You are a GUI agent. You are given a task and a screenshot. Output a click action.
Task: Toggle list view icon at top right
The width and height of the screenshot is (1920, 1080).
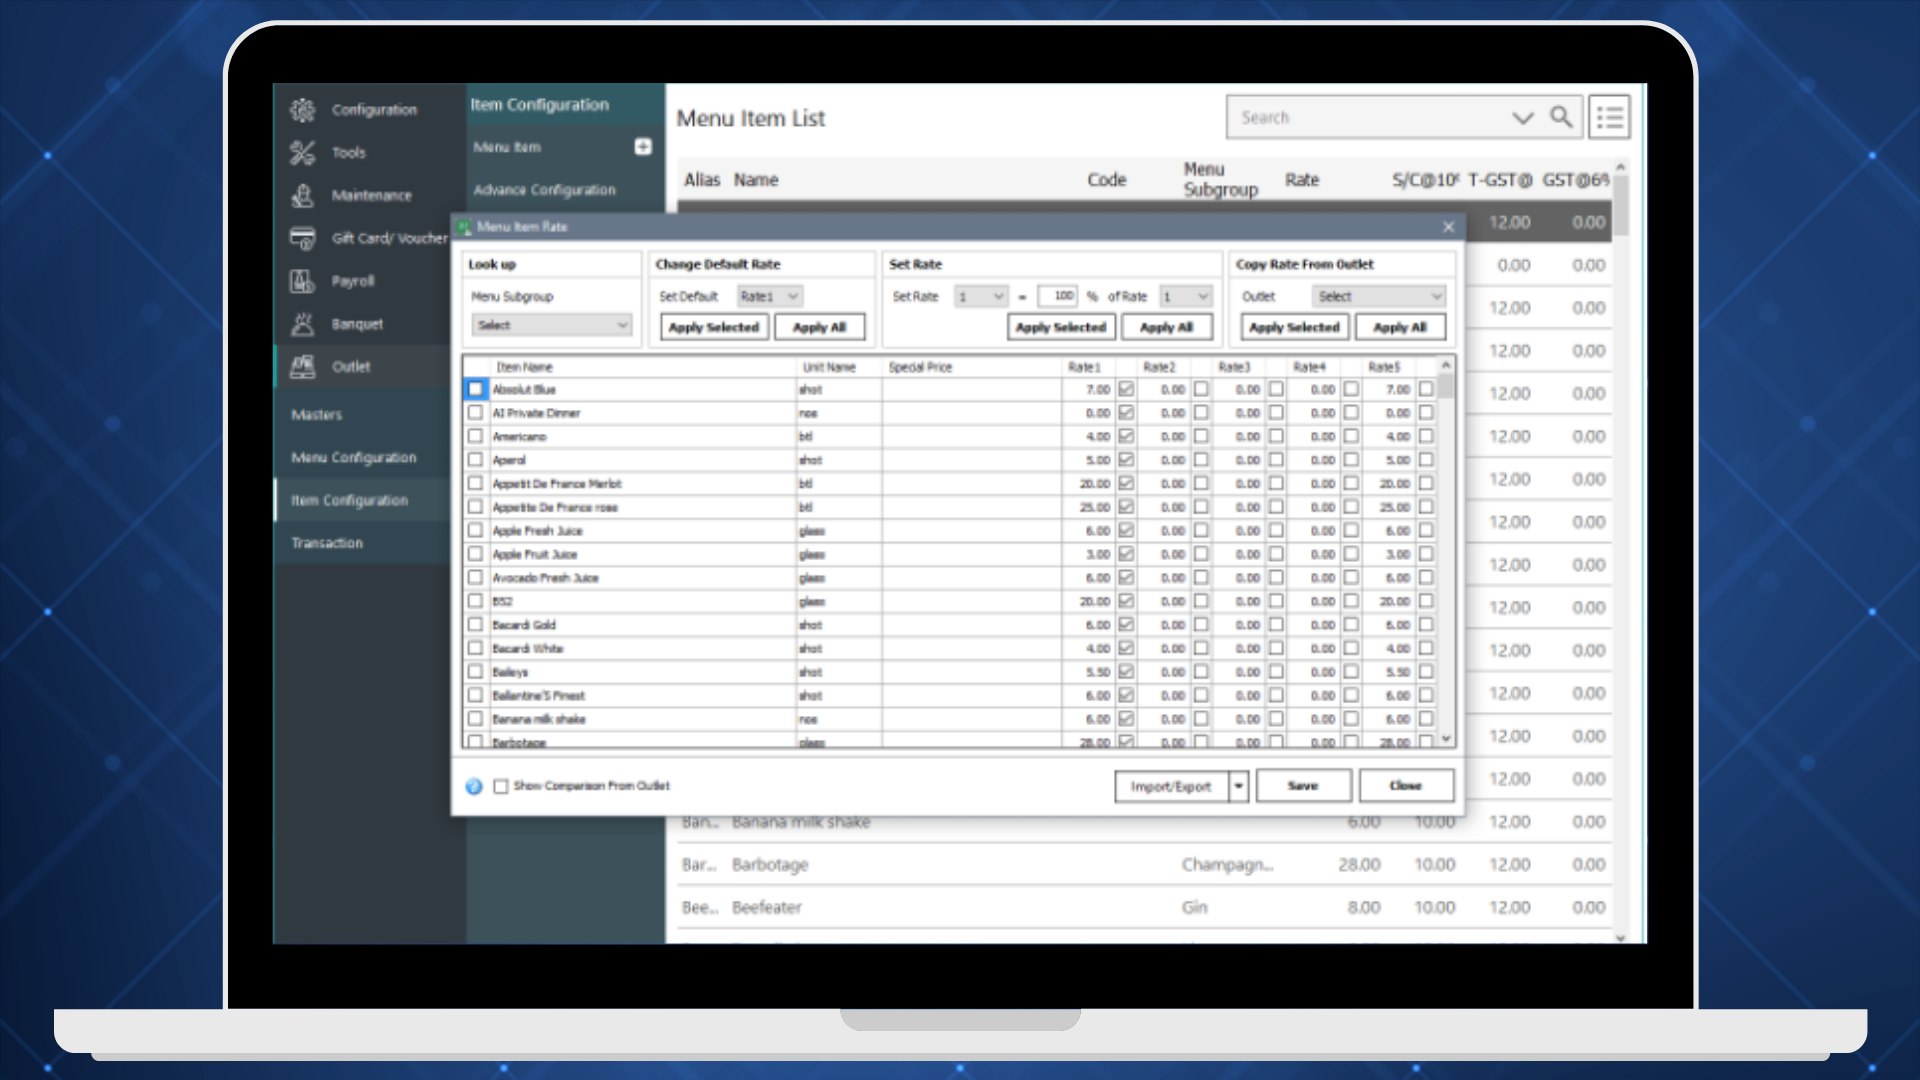[x=1609, y=118]
